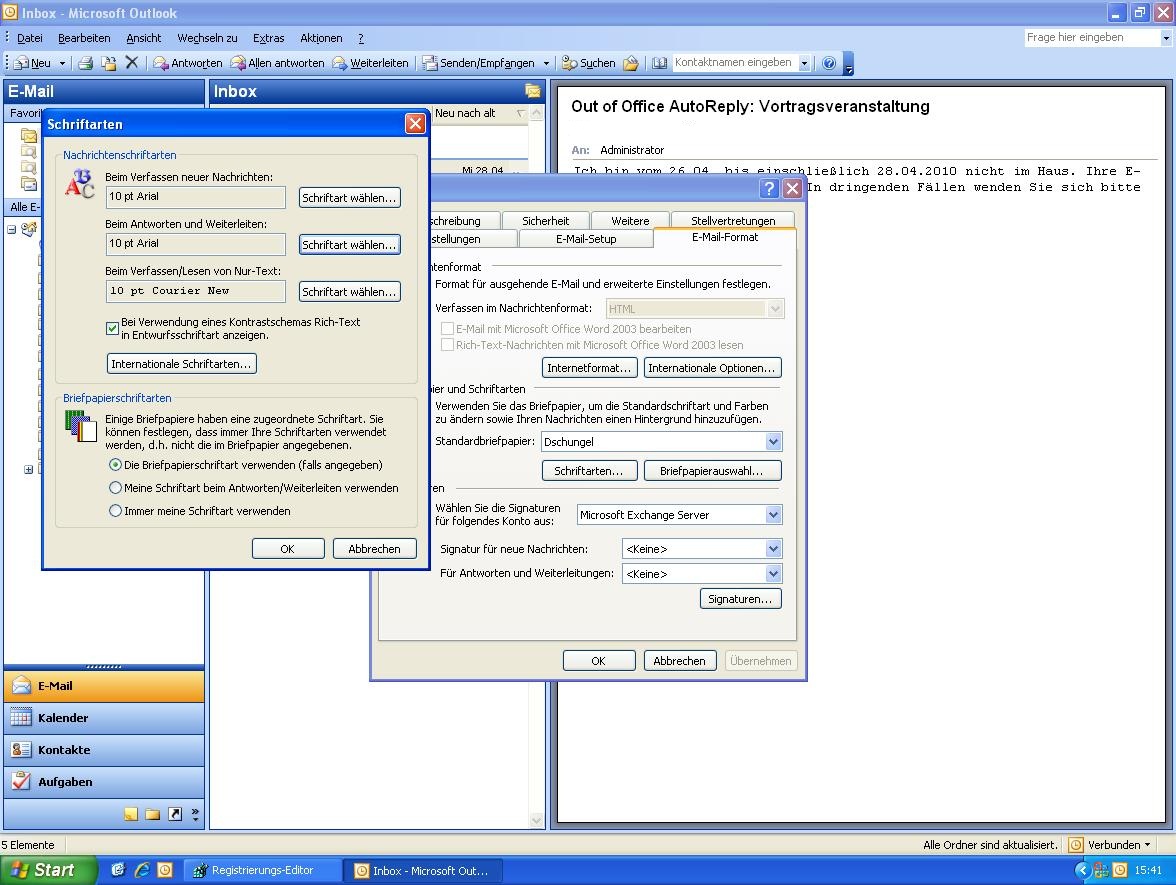1176x885 pixels.
Task: Open Kontaktnamen eingeben dropdown arrow
Action: point(804,63)
